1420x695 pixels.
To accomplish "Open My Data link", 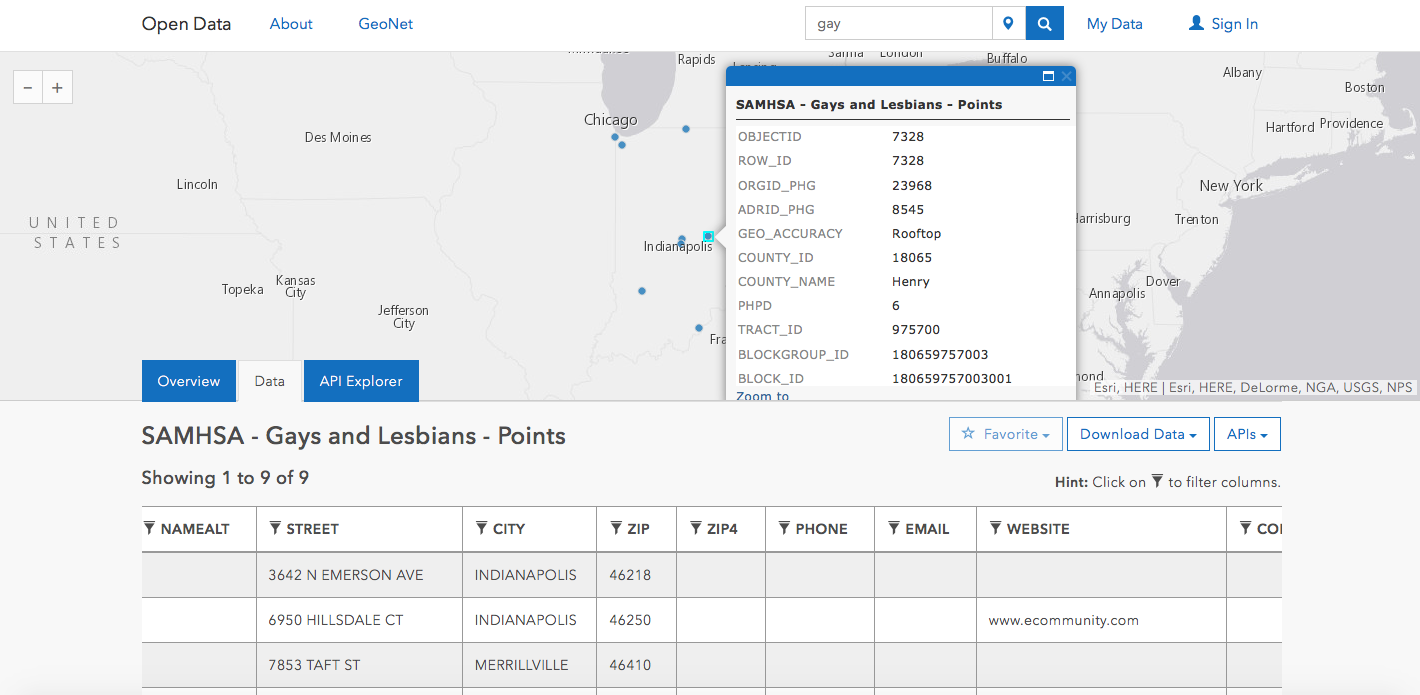I will 1115,24.
